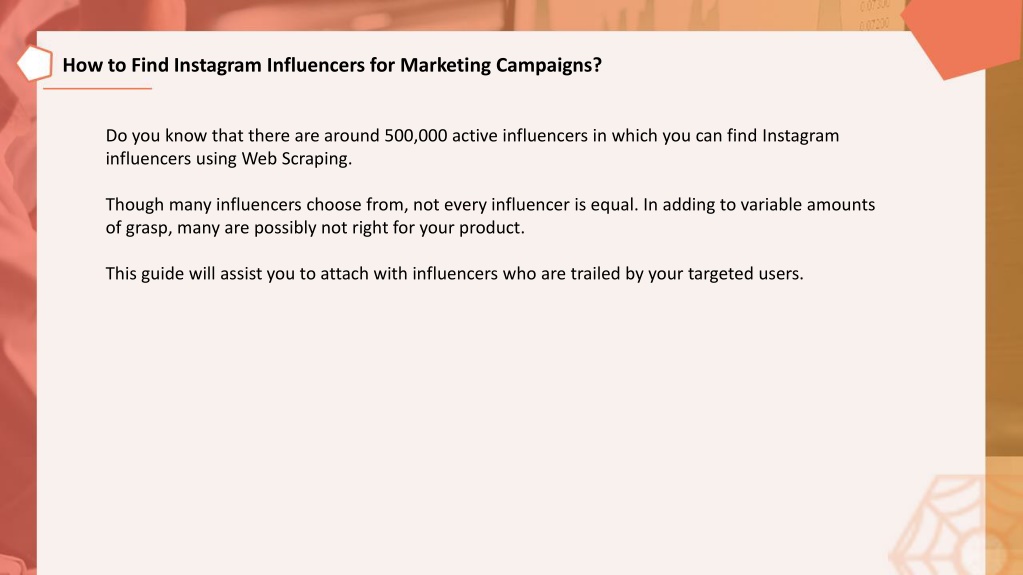This screenshot has height=575, width=1023.
Task: Click the pink decorative strip on the left edge
Action: (x=18, y=326)
